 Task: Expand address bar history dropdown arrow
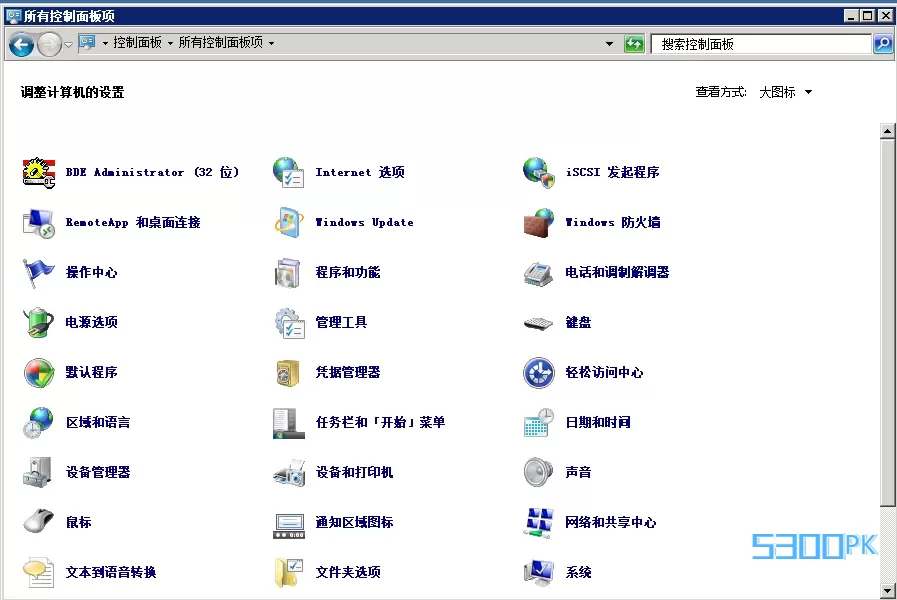[609, 43]
